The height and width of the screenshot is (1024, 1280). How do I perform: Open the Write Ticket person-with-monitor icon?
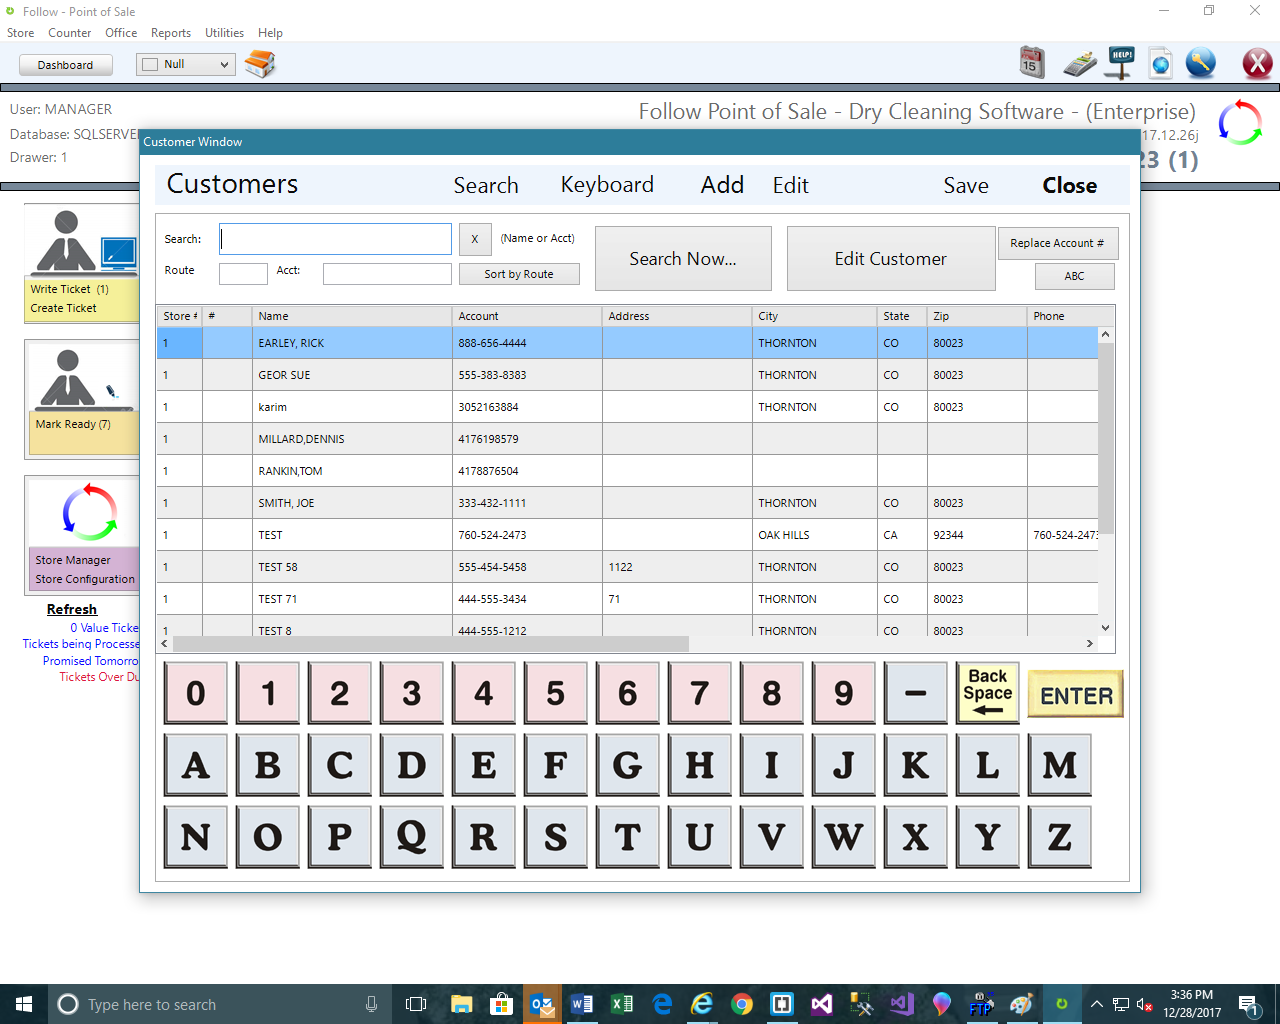(x=82, y=241)
